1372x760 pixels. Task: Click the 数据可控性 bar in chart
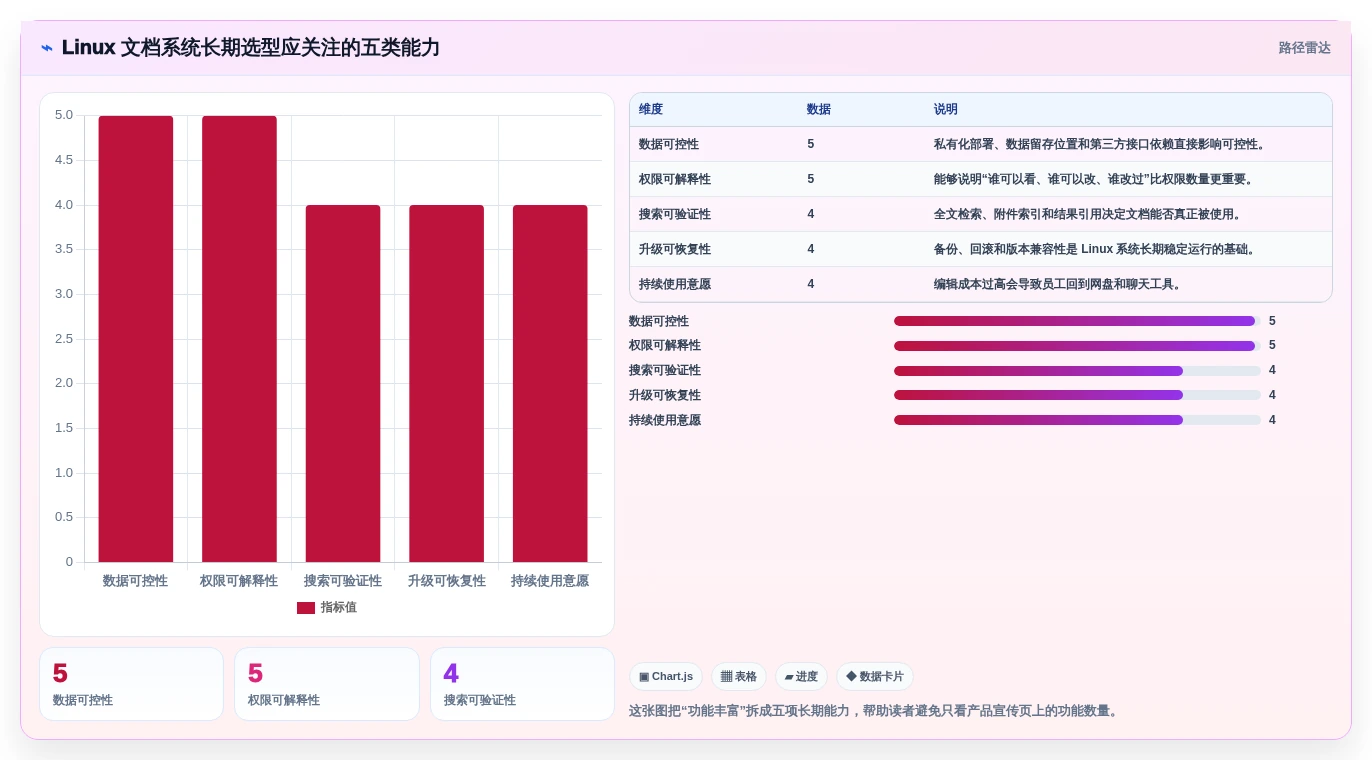(136, 339)
